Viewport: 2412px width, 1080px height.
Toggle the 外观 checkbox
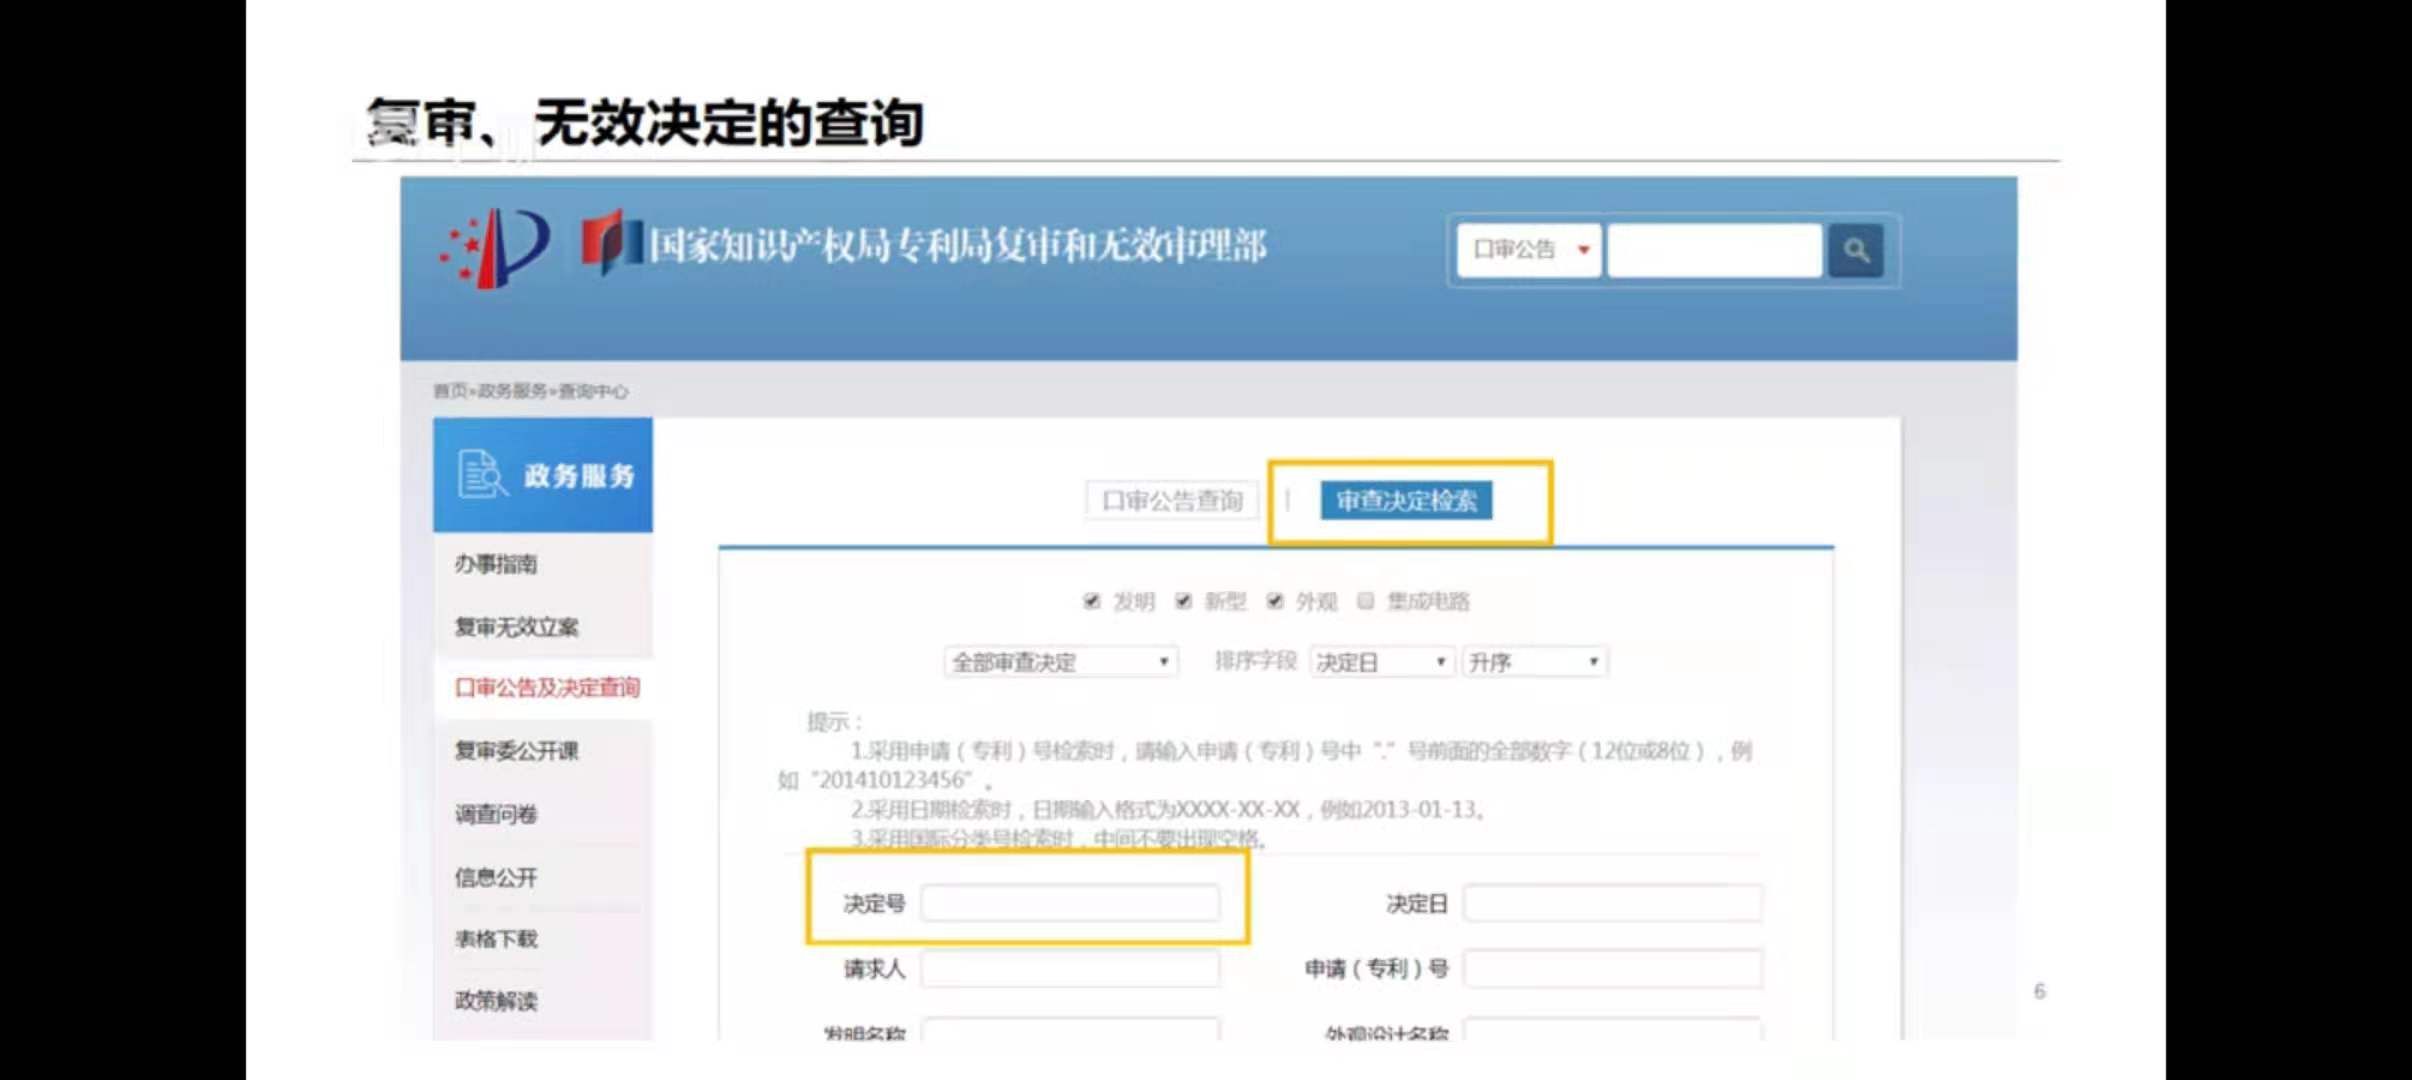[x=1274, y=601]
